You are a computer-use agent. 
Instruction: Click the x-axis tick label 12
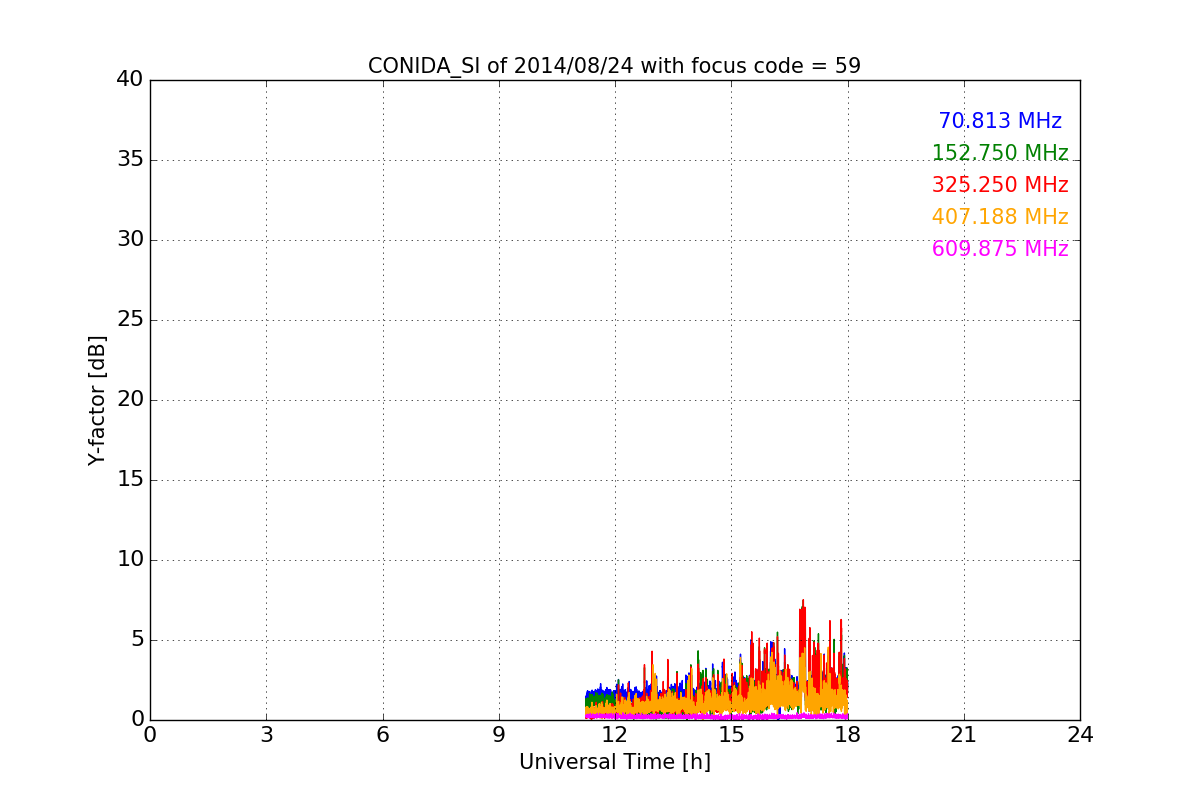tap(615, 734)
